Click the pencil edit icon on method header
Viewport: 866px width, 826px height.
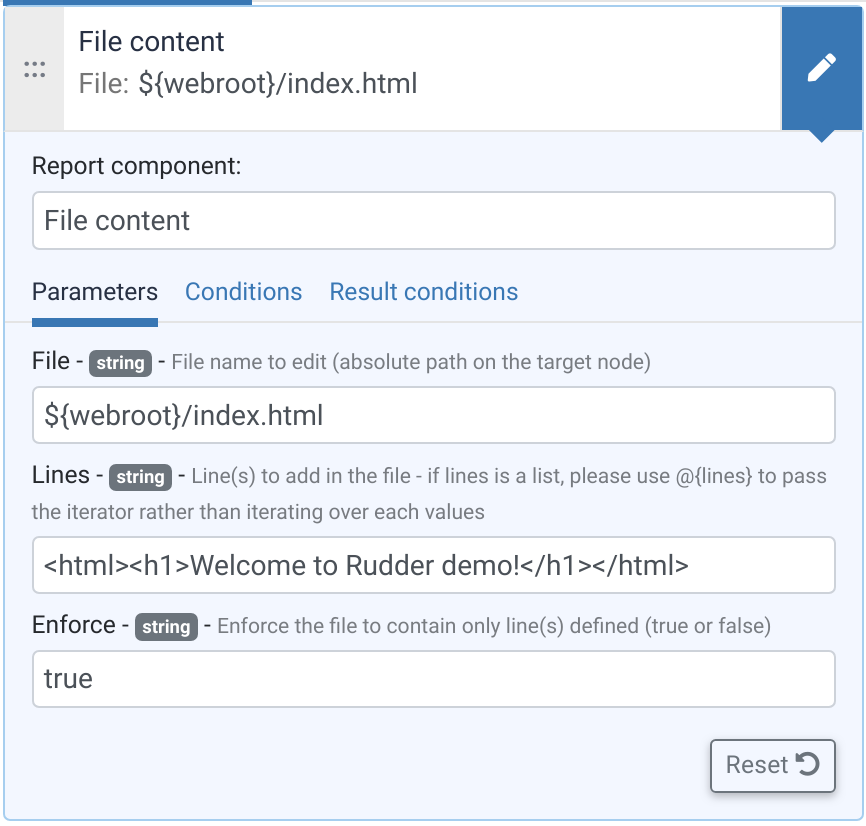(822, 65)
